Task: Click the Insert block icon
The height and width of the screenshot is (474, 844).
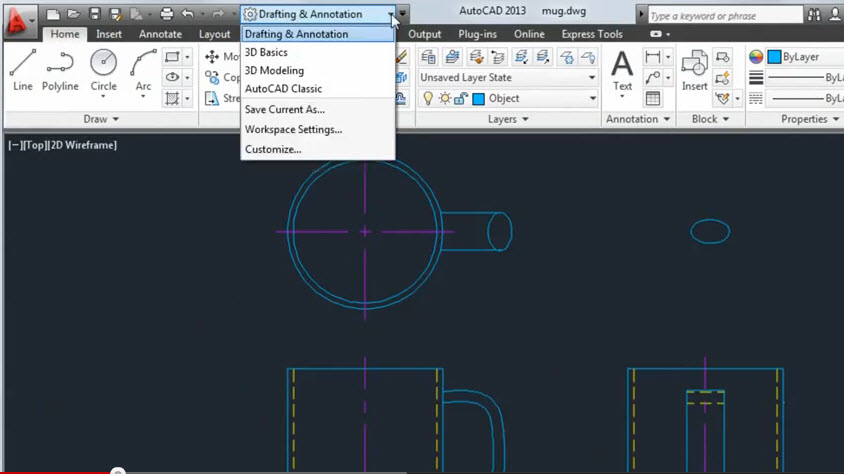Action: (x=694, y=70)
